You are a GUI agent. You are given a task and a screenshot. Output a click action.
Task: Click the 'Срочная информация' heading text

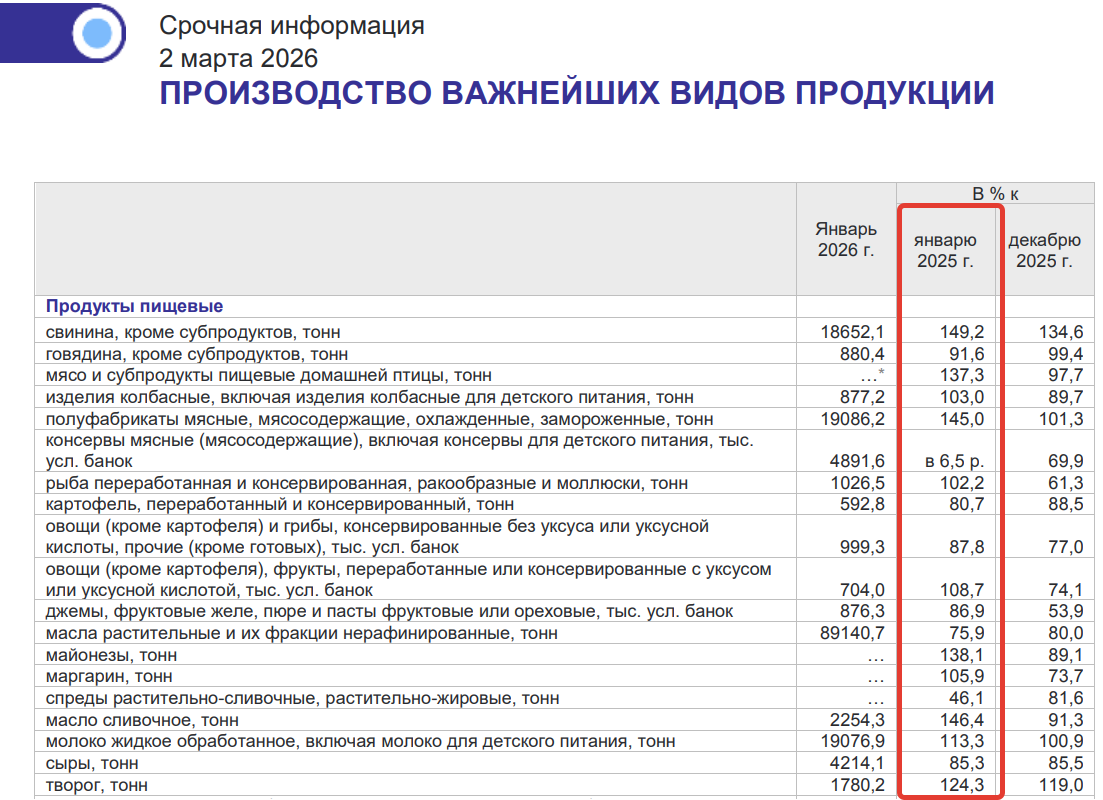[x=292, y=26]
